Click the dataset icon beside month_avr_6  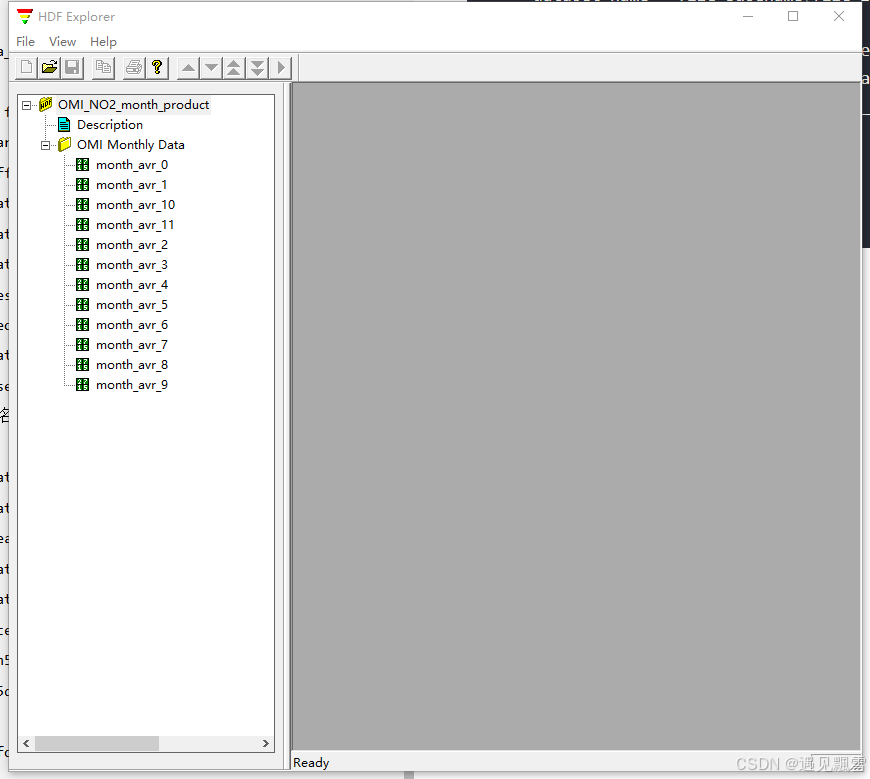pyautogui.click(x=83, y=324)
